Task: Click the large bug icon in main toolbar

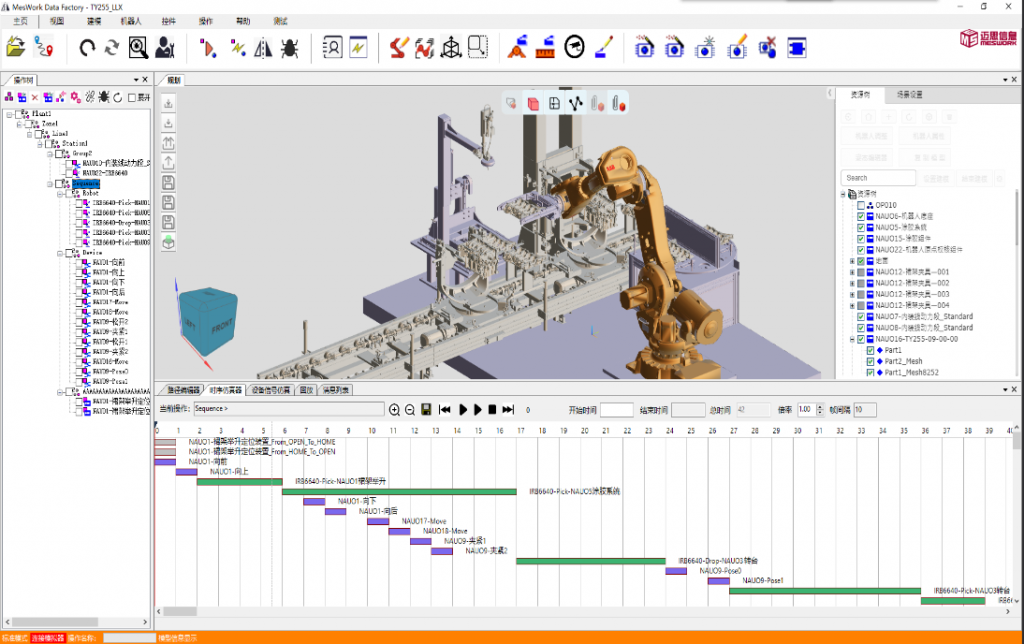Action: (289, 48)
